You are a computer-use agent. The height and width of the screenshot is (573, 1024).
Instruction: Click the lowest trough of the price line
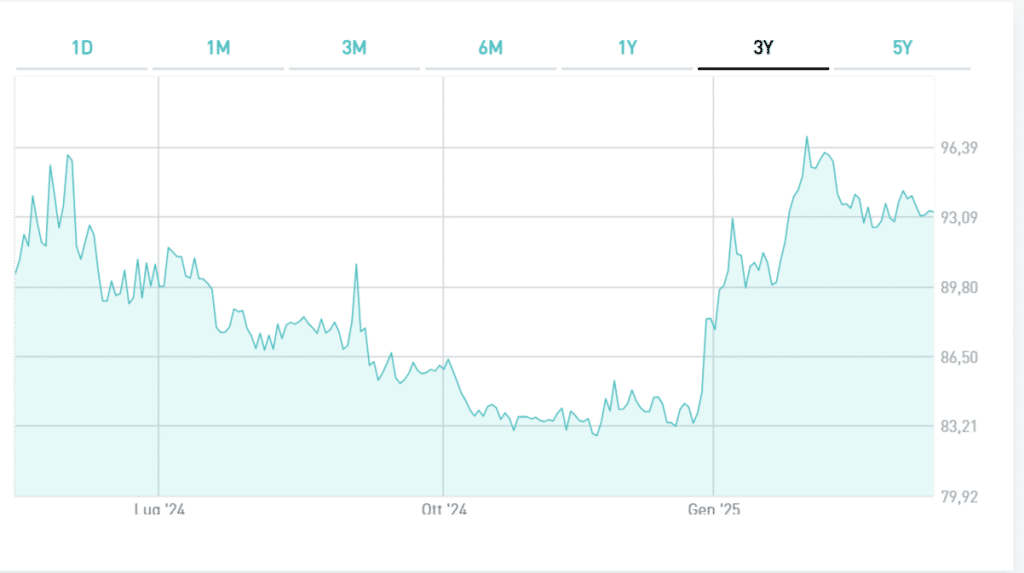coord(596,436)
